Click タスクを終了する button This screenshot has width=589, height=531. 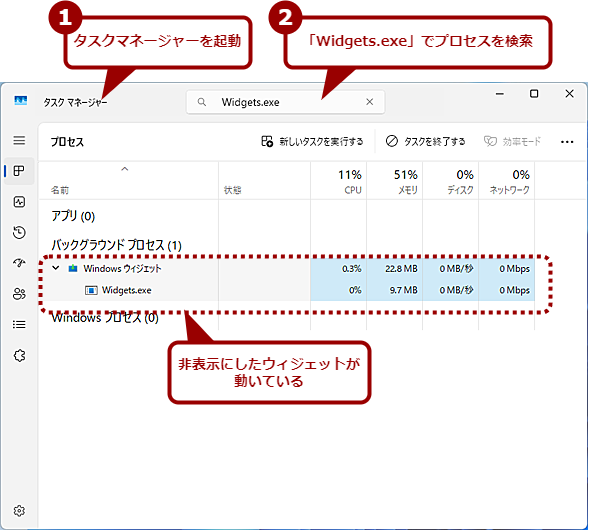coord(426,142)
